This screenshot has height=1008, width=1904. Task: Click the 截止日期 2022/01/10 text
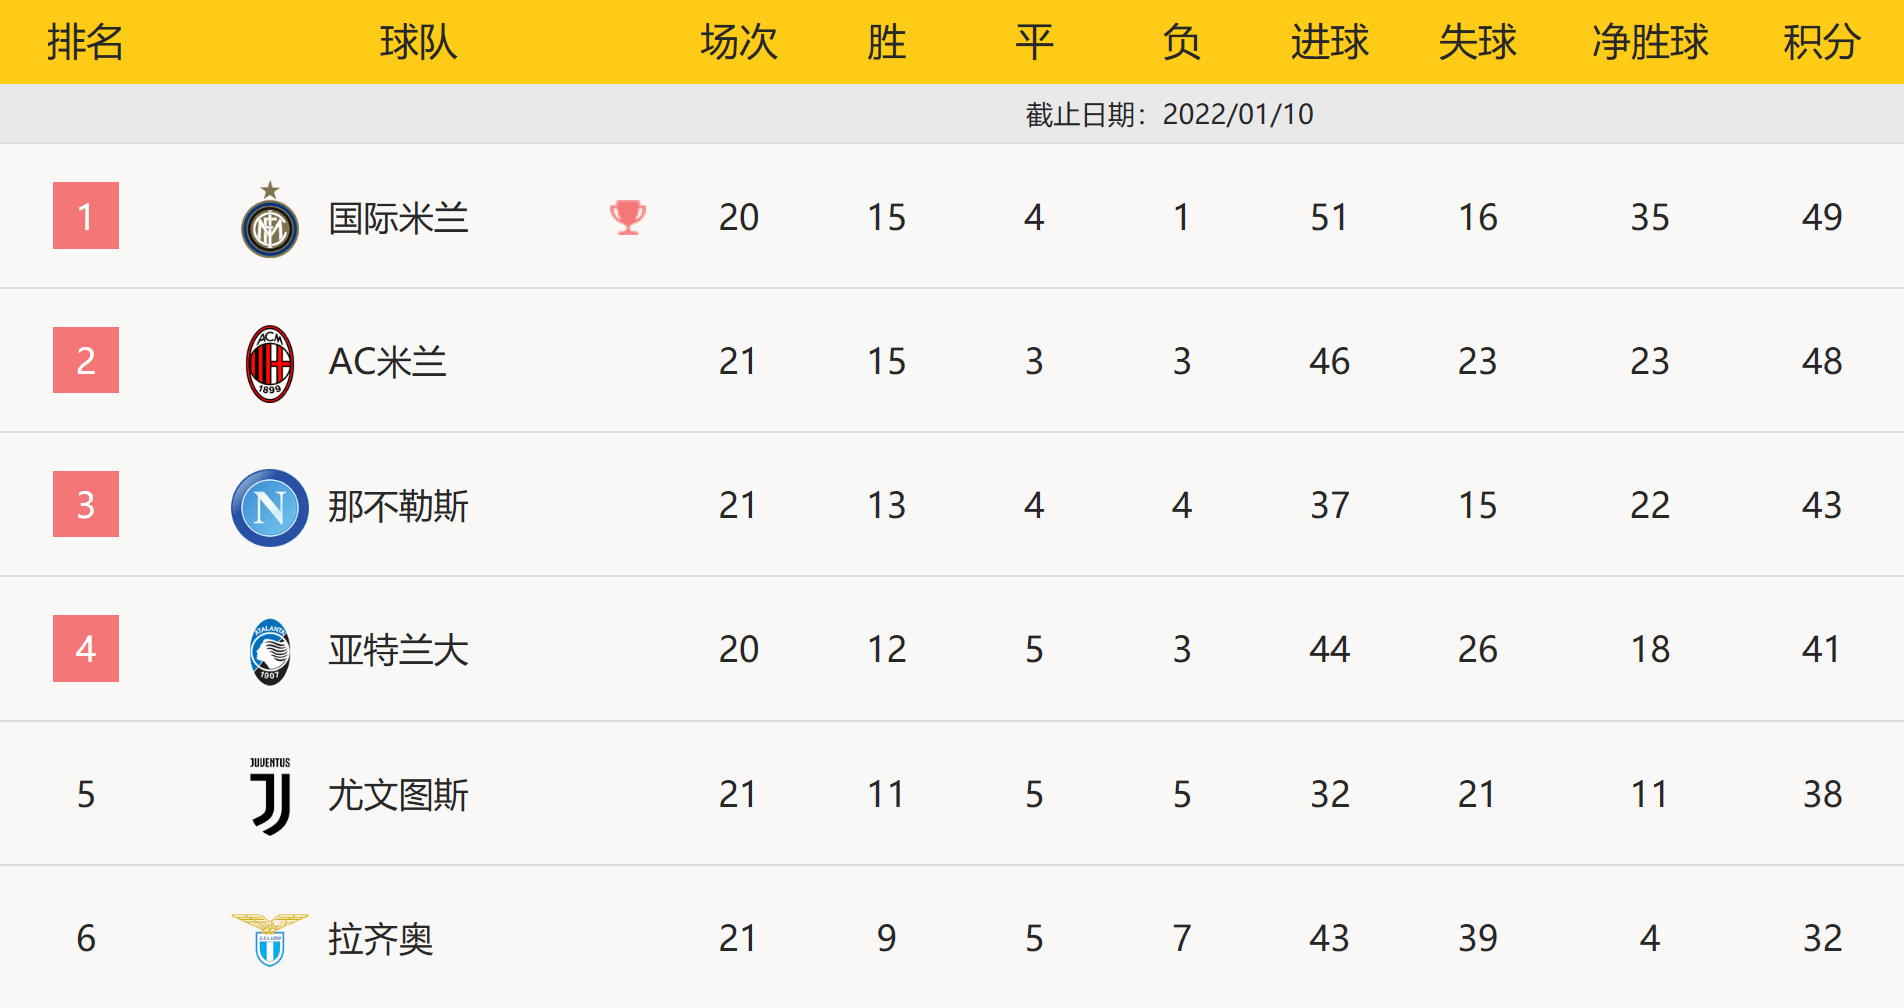click(1169, 114)
